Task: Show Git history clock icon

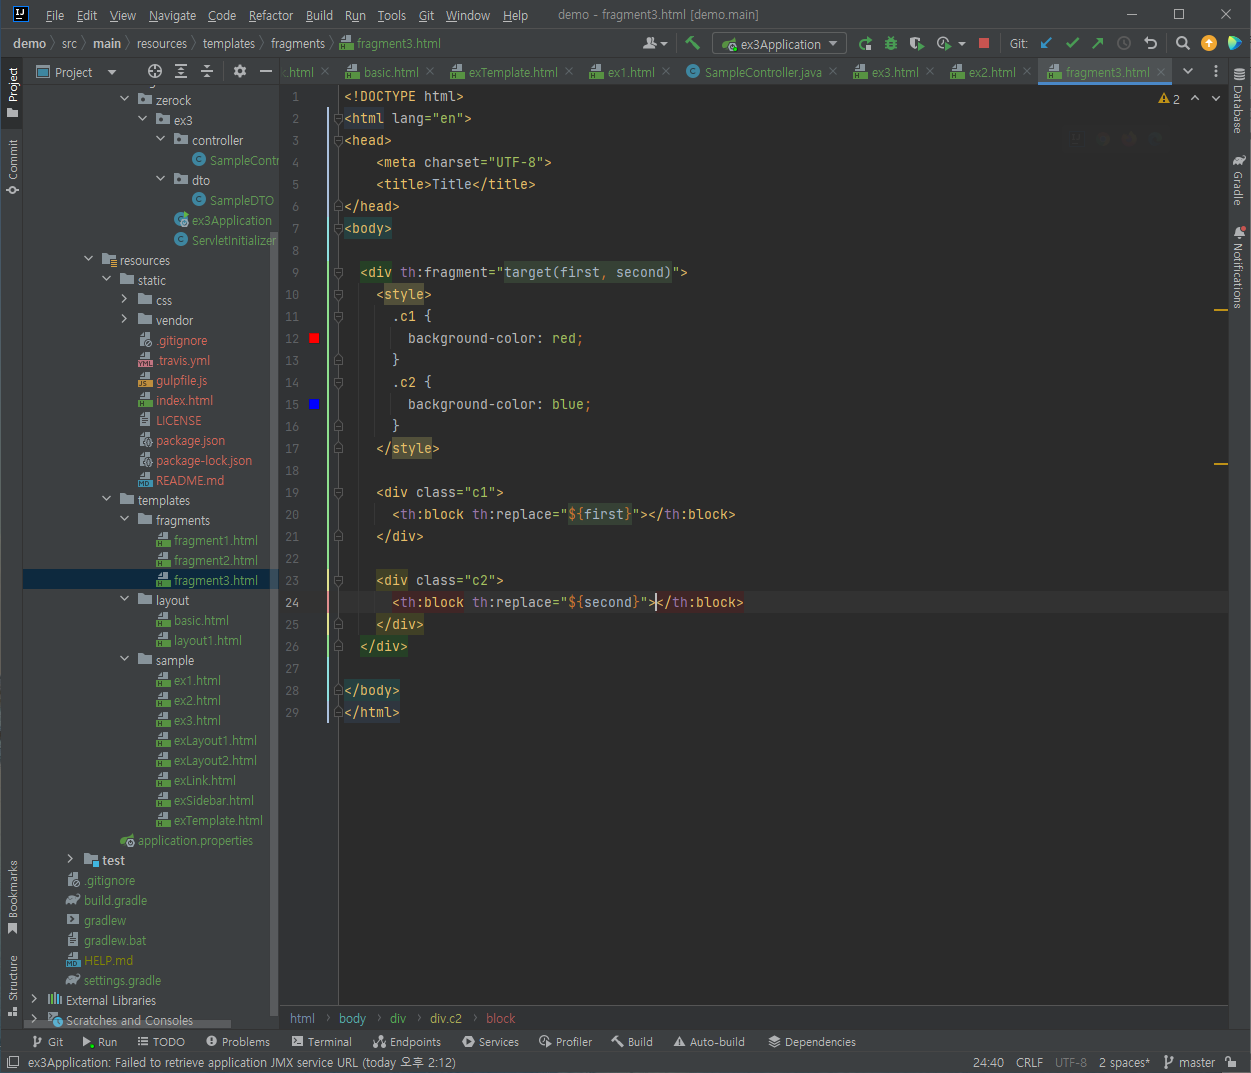Action: (1124, 43)
